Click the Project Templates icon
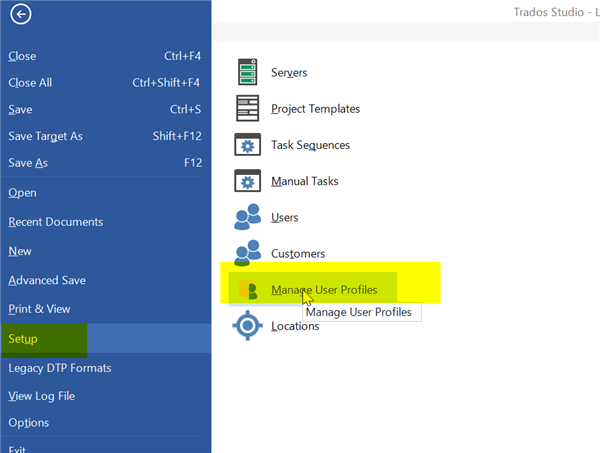This screenshot has width=600, height=453. [248, 108]
